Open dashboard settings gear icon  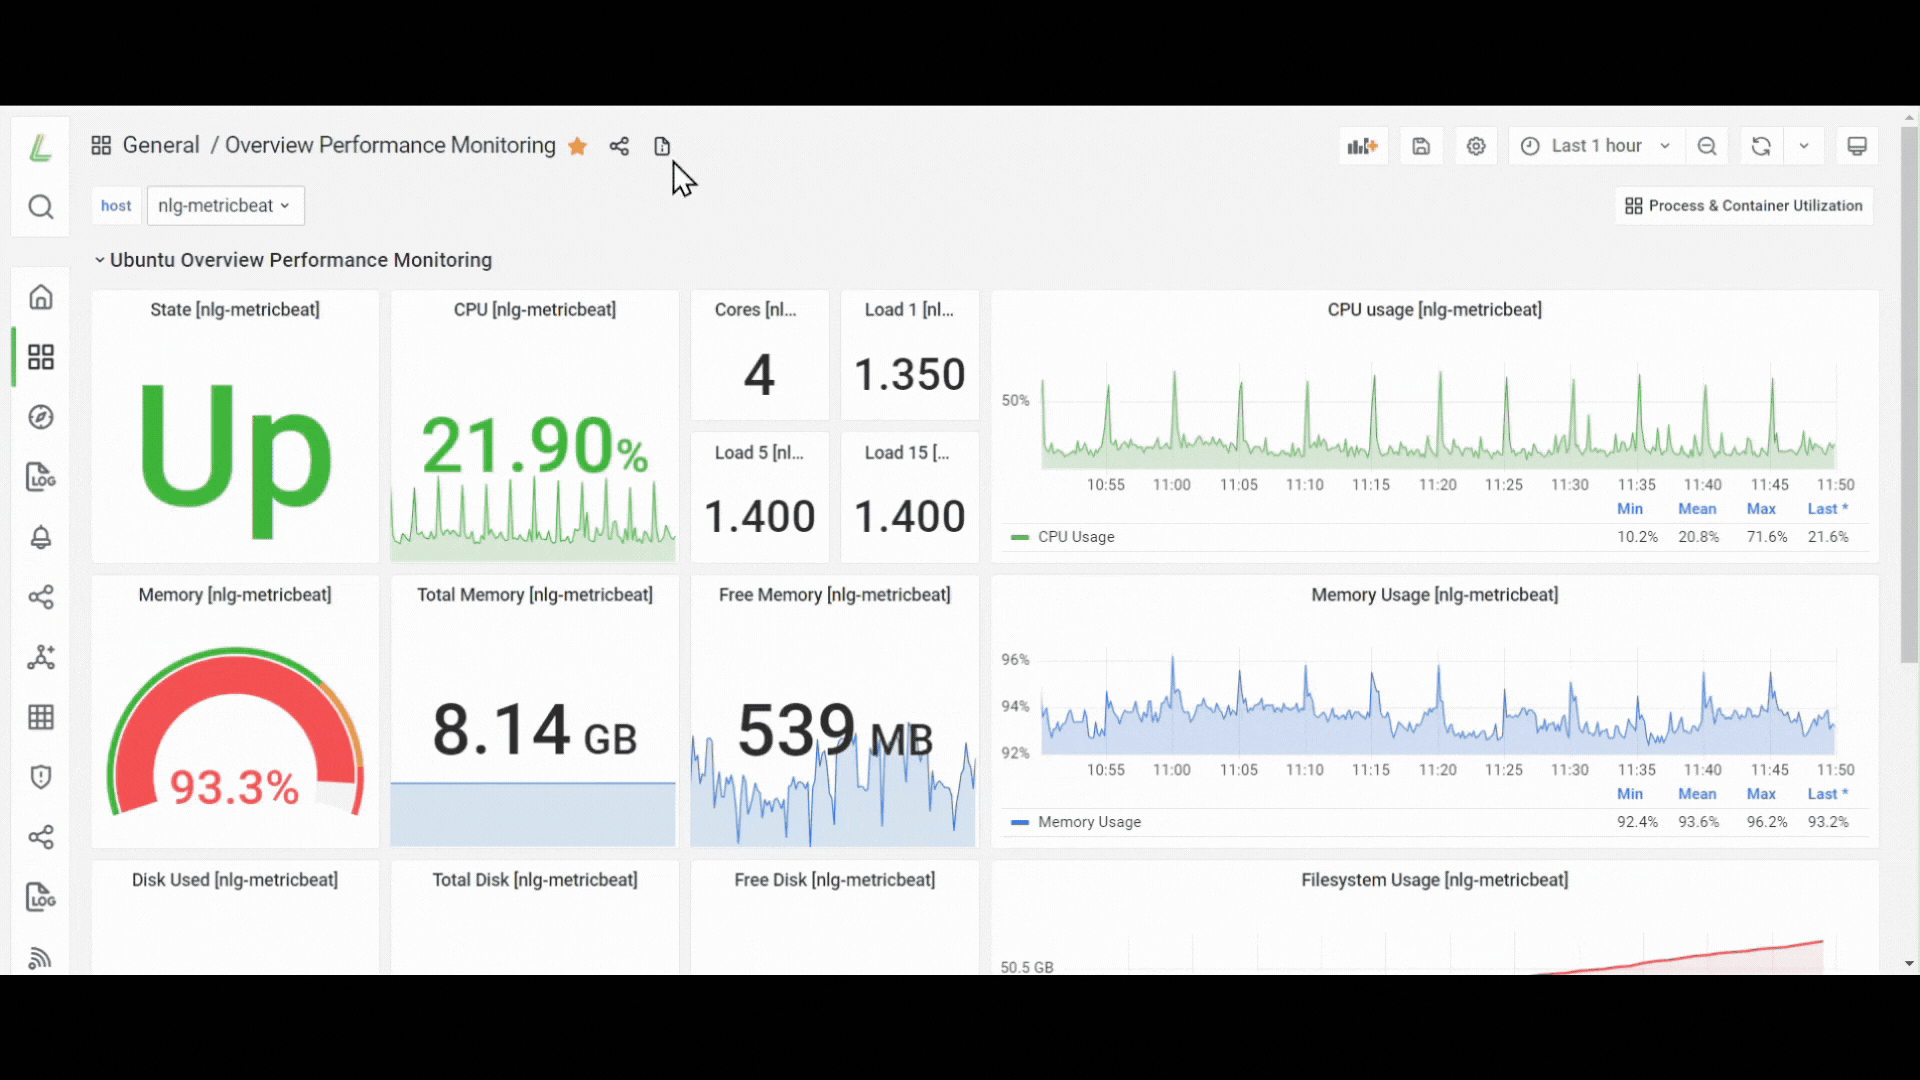coord(1476,146)
